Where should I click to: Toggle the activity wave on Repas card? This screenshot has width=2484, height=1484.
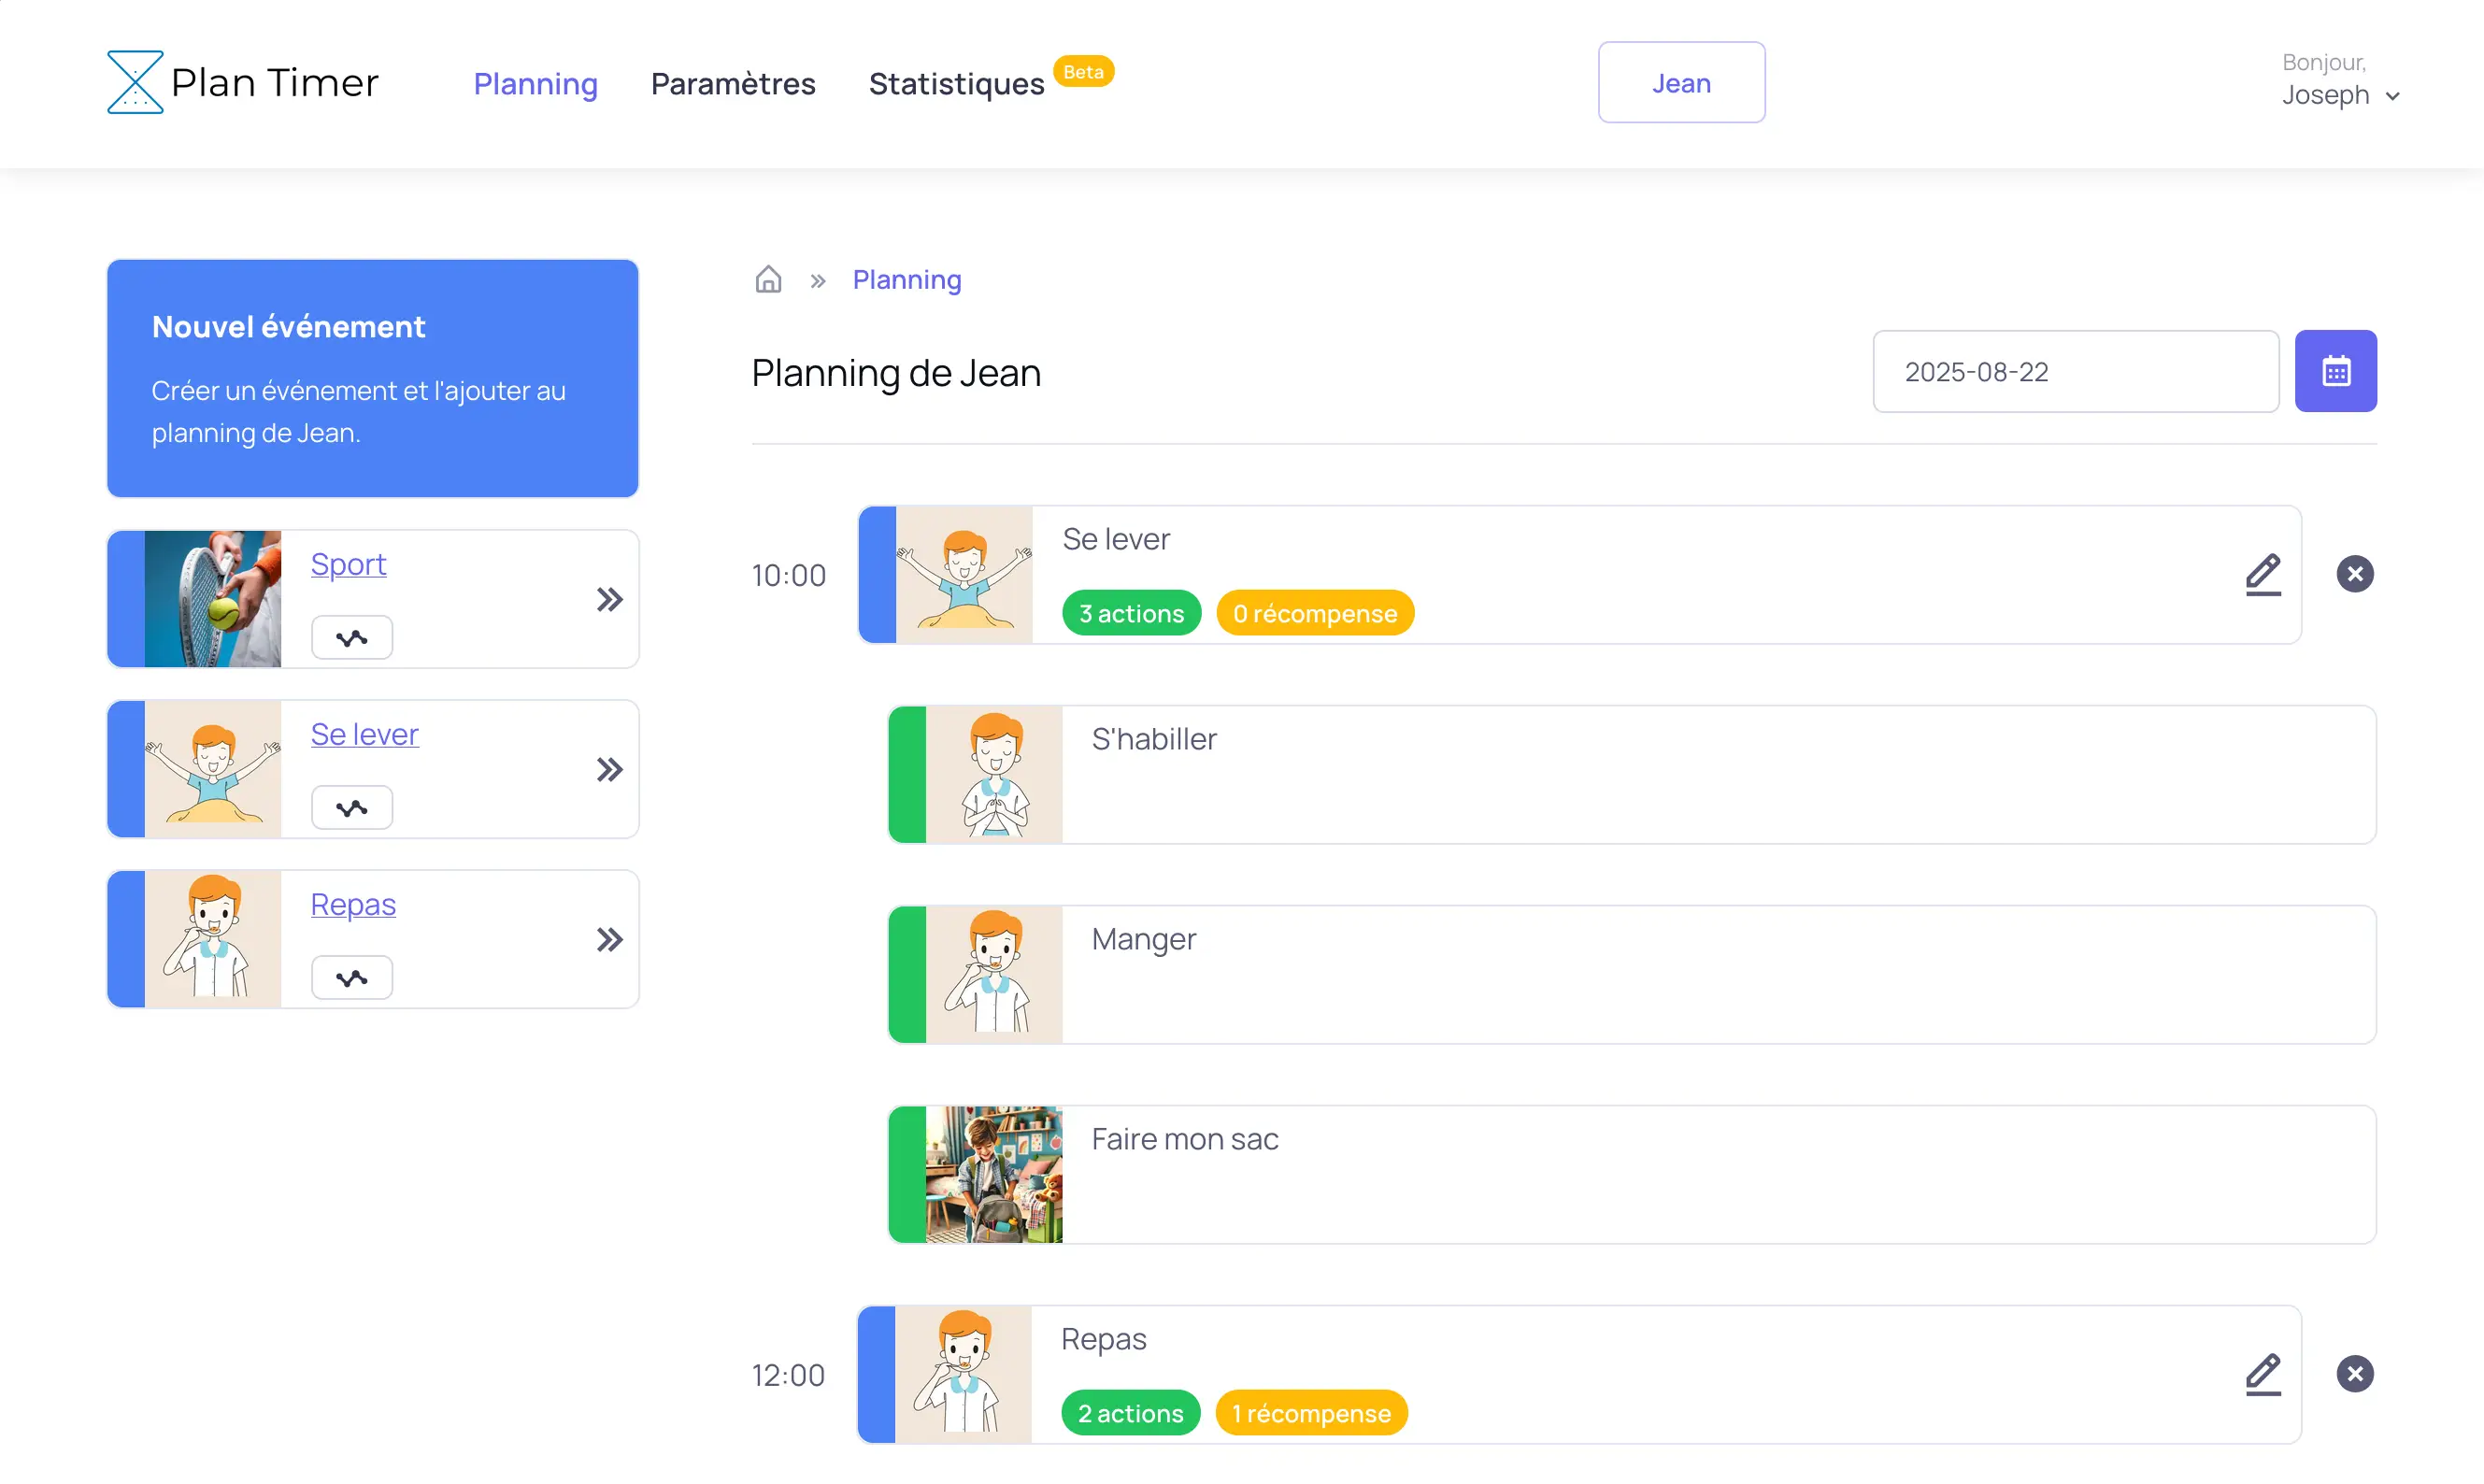(351, 977)
